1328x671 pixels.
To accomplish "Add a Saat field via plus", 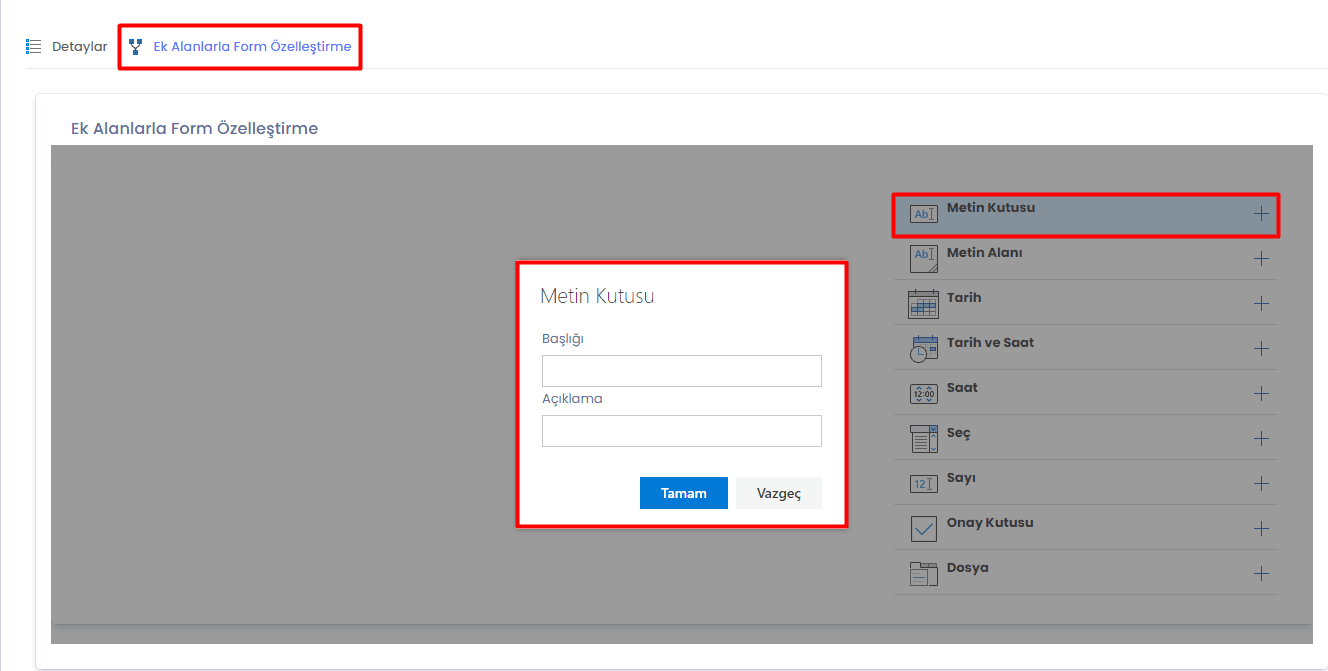I will [x=1261, y=393].
